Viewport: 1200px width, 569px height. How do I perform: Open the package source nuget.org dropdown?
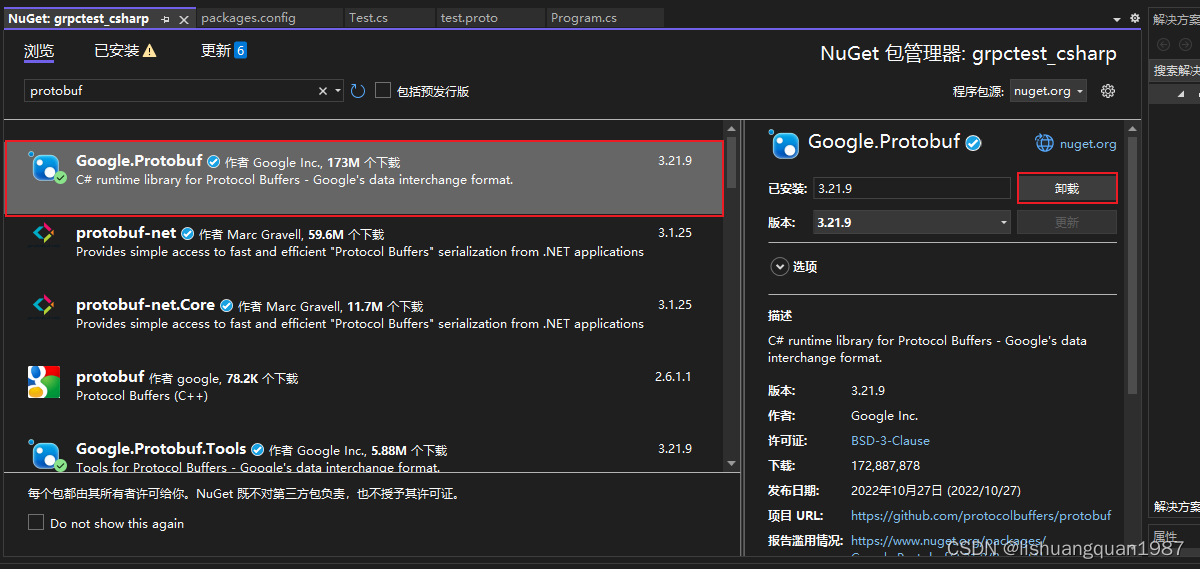tap(1048, 91)
